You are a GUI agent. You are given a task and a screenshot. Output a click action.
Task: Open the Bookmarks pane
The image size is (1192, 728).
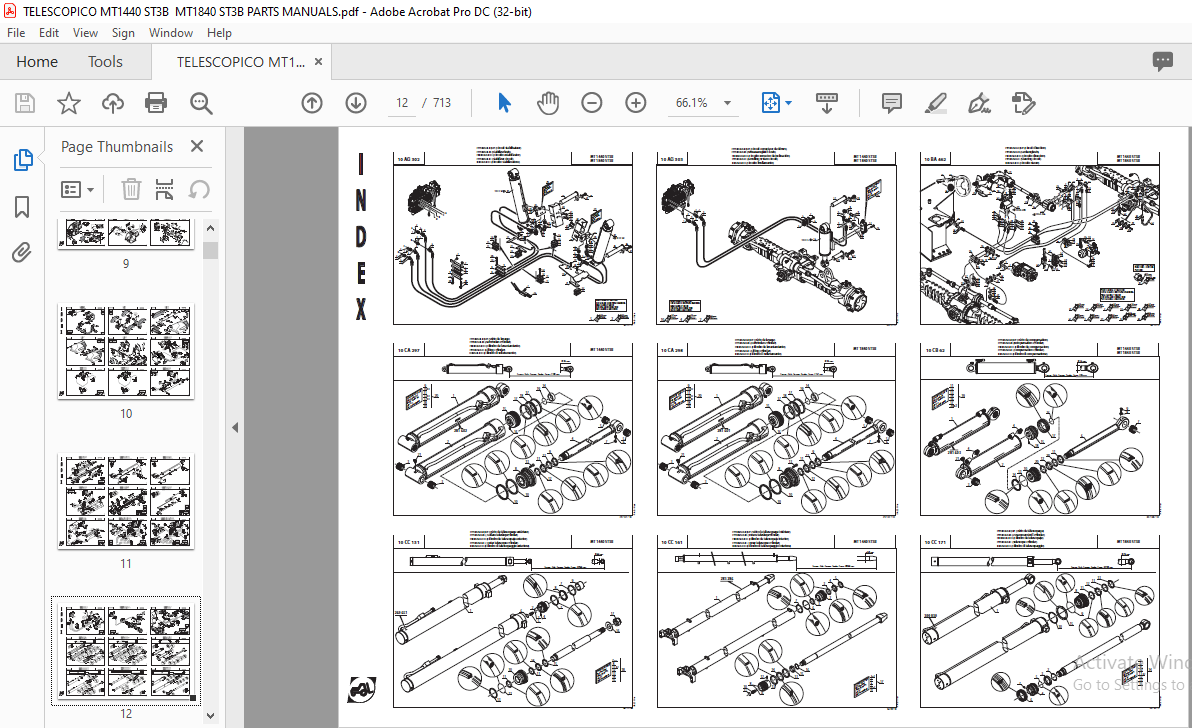(22, 207)
